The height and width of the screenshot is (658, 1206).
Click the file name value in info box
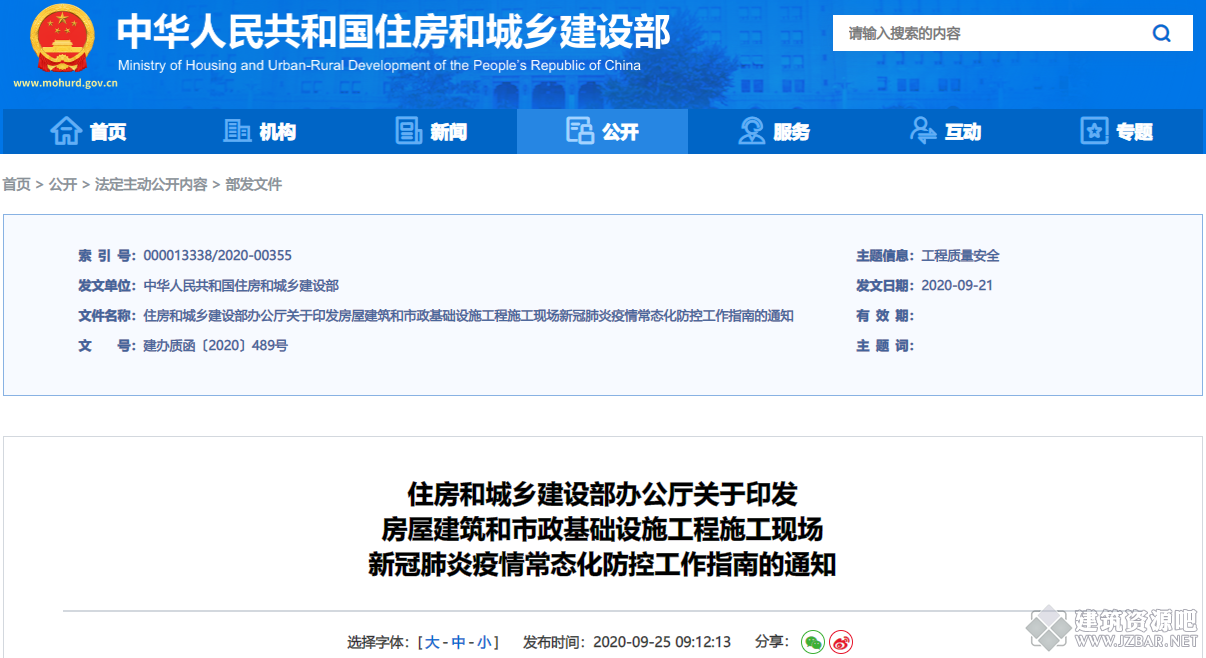469,316
